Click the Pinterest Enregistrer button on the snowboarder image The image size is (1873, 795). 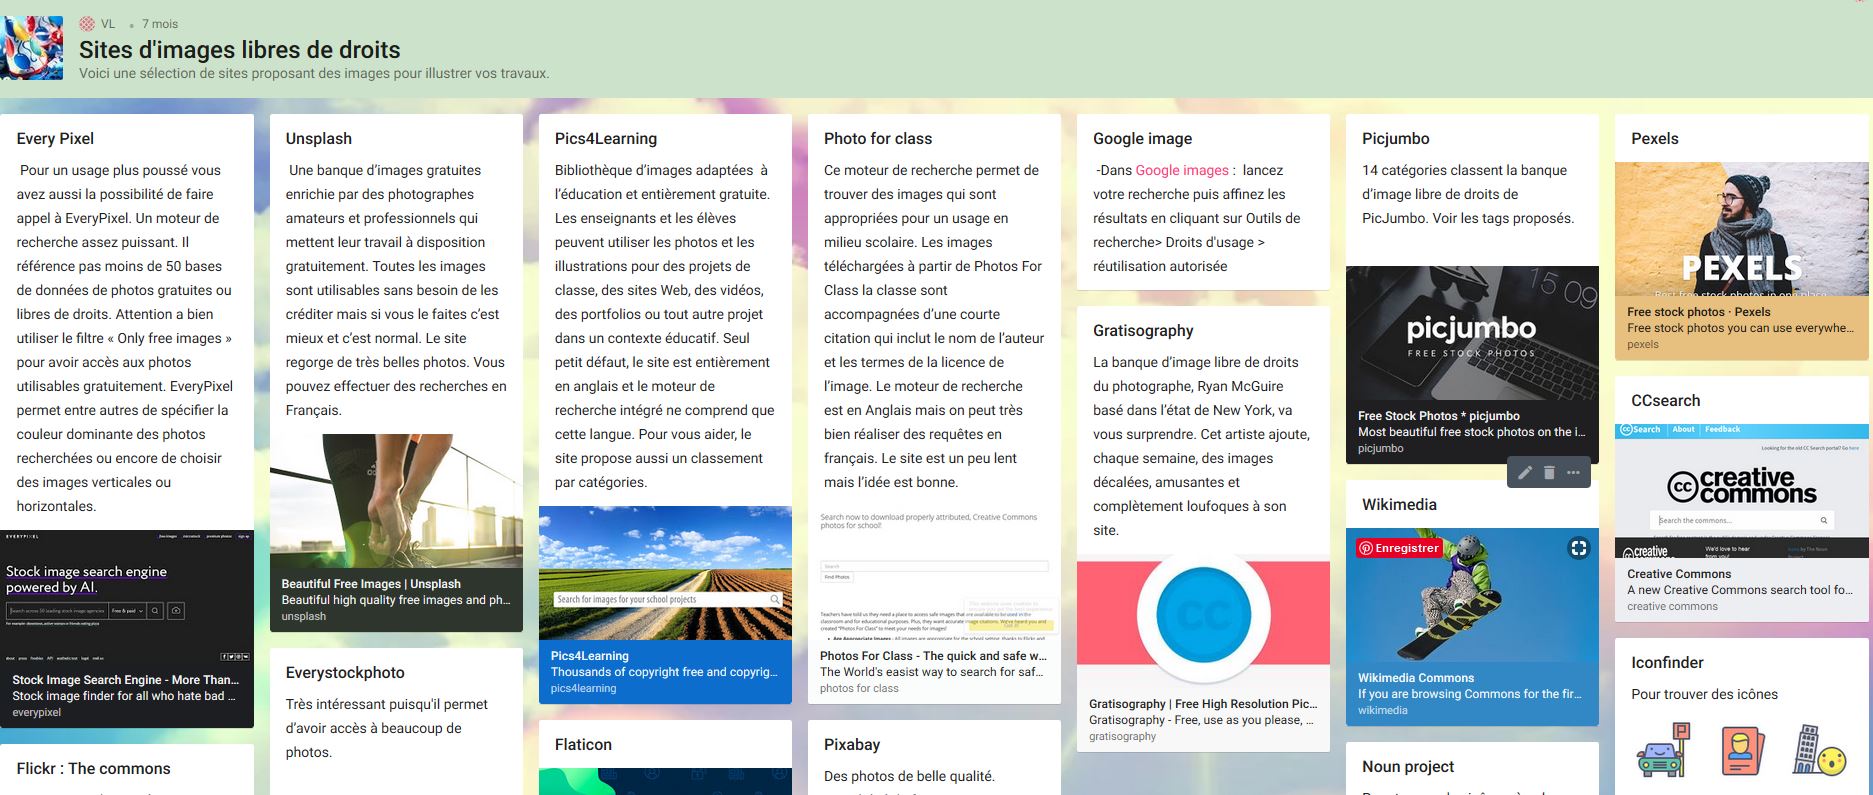click(1399, 548)
